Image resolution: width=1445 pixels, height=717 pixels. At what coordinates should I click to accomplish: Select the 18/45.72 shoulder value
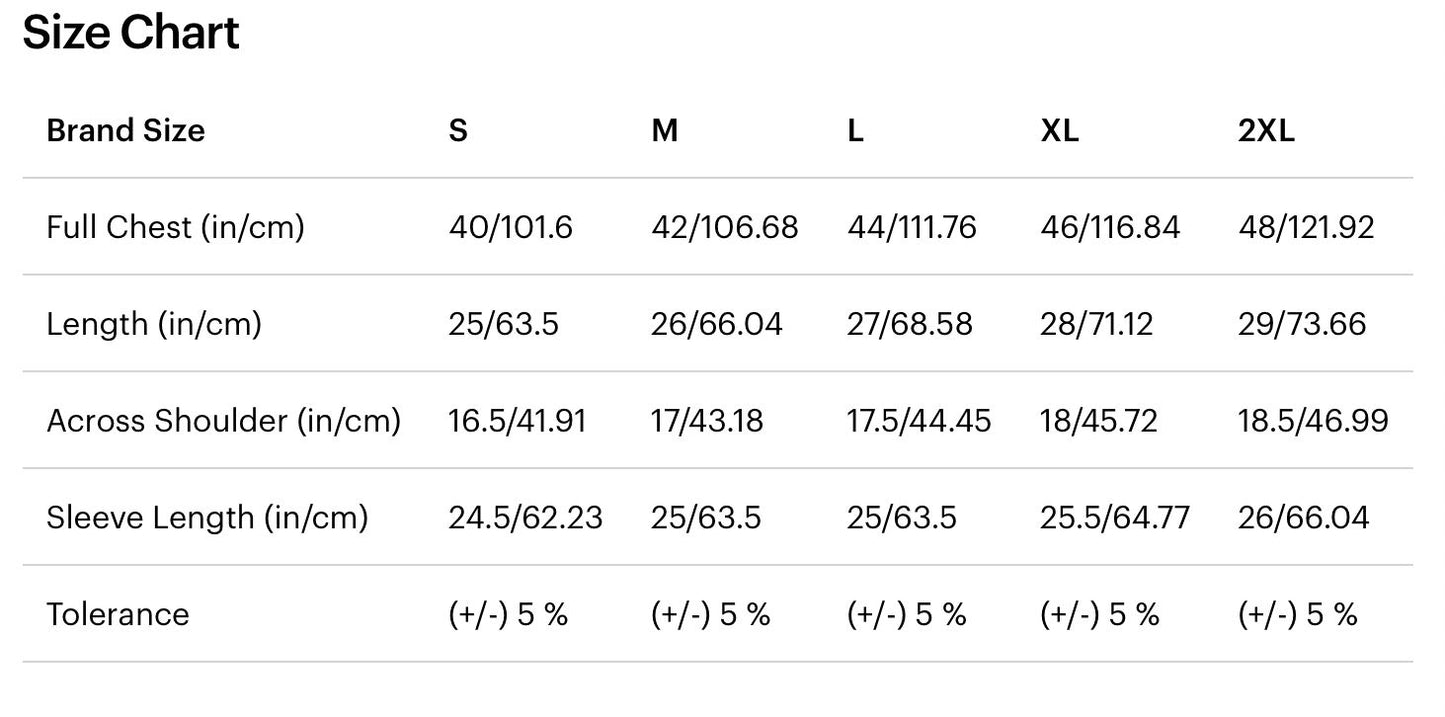[1098, 421]
